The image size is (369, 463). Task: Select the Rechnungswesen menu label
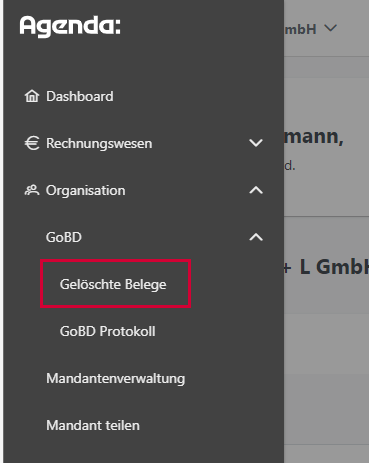99,143
